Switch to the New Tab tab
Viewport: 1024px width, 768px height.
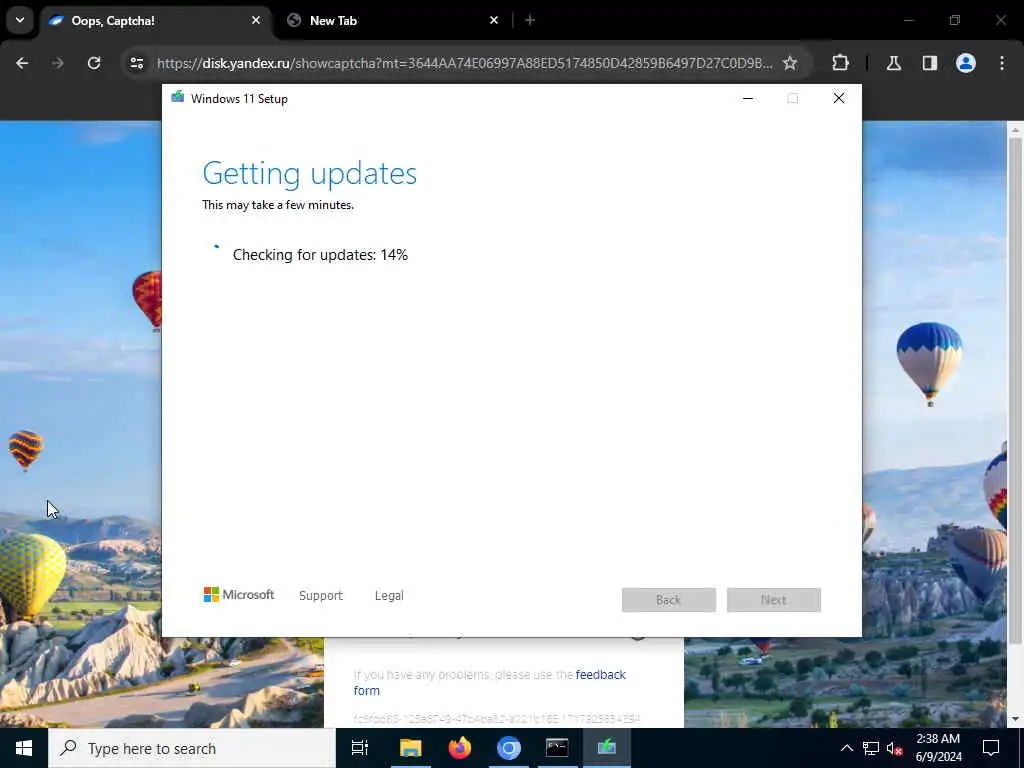[392, 21]
